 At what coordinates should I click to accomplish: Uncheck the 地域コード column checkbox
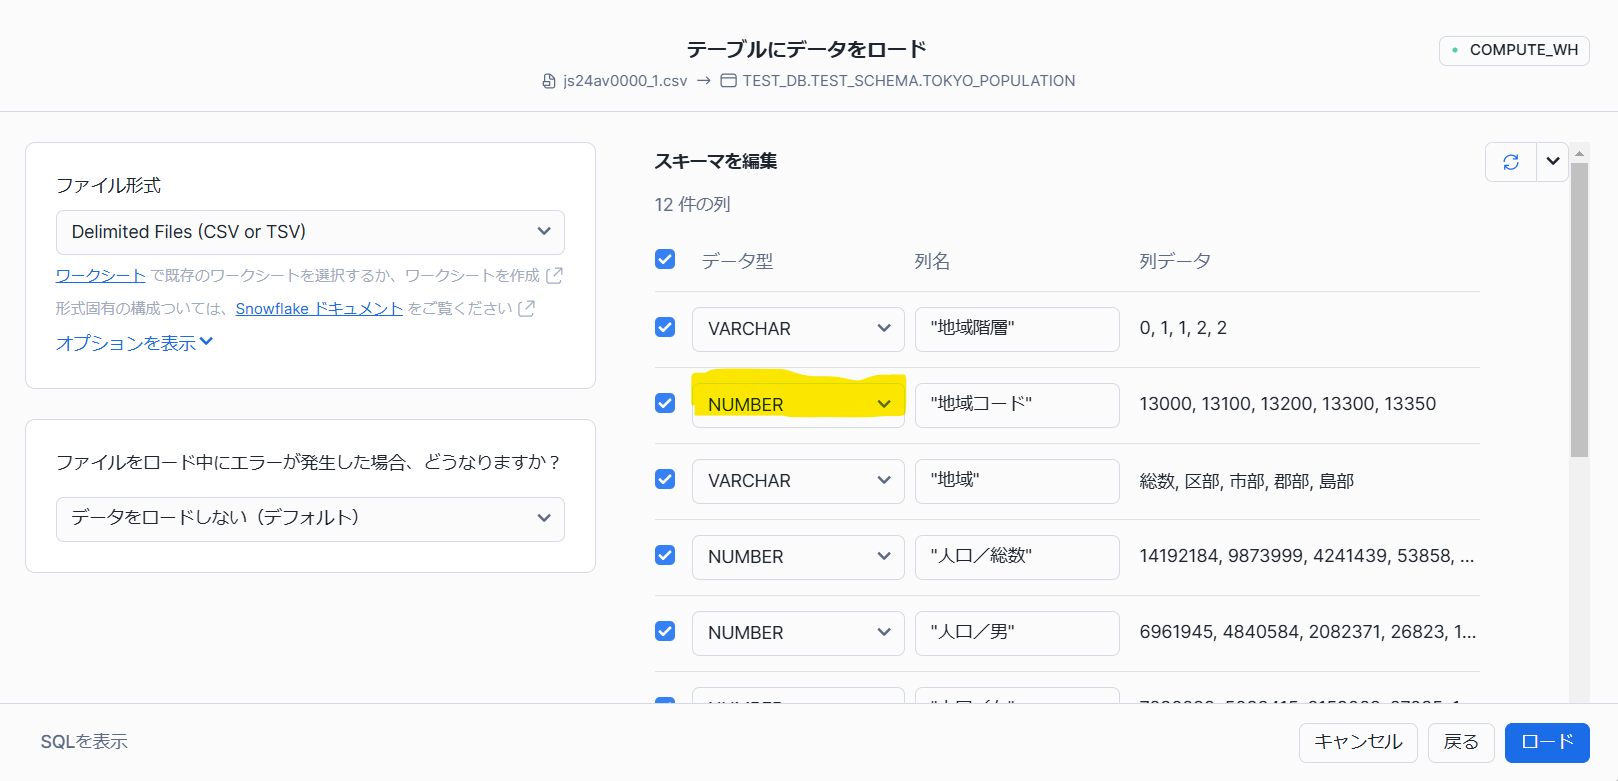665,404
